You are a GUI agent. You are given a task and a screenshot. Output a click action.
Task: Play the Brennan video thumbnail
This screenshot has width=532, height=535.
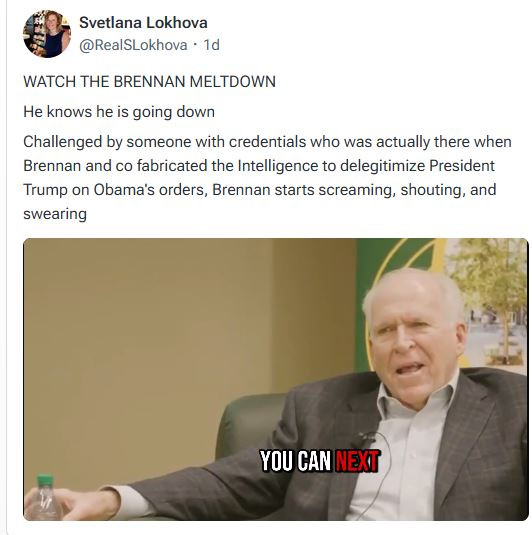click(x=276, y=379)
